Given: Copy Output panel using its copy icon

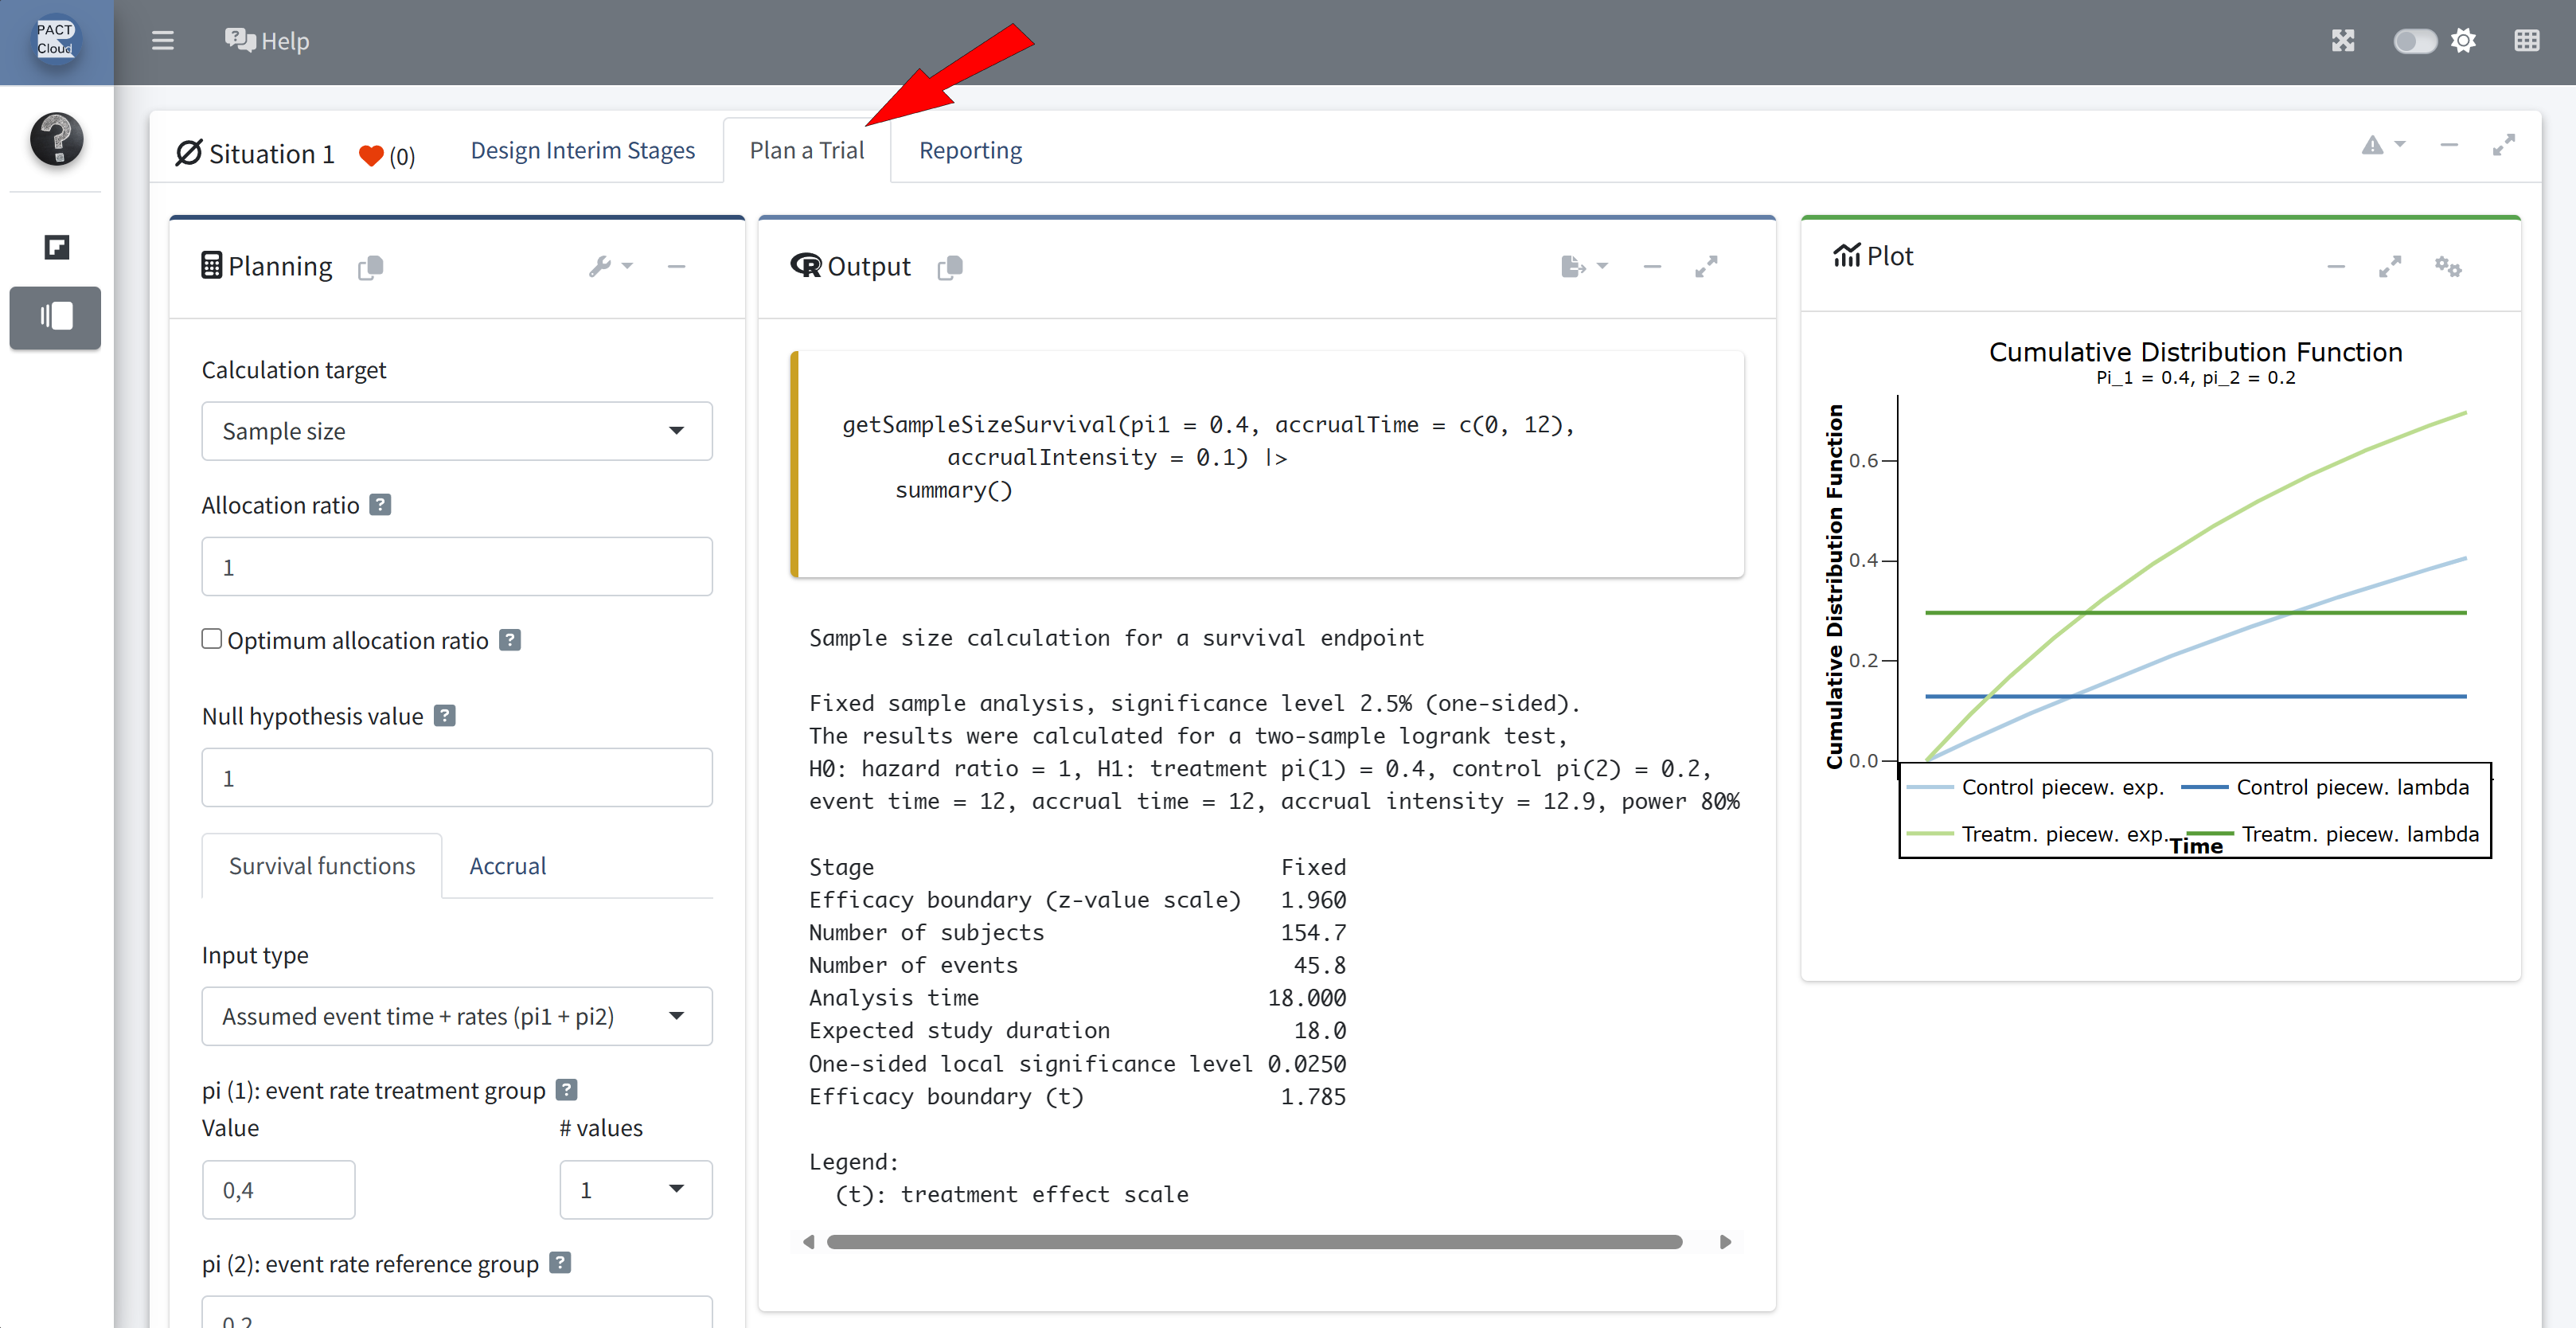Looking at the screenshot, I should coord(950,267).
